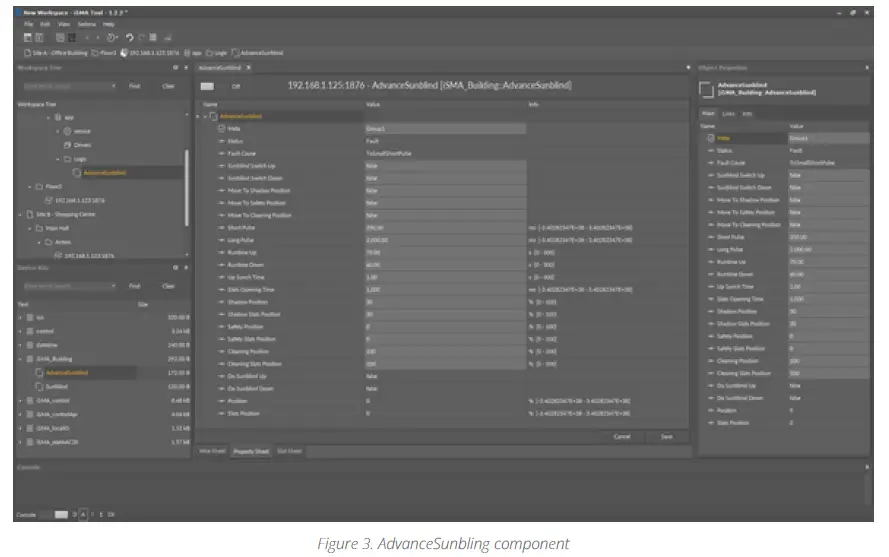This screenshot has width=889, height=557.
Task: Open the Edit menu
Action: click(45, 24)
